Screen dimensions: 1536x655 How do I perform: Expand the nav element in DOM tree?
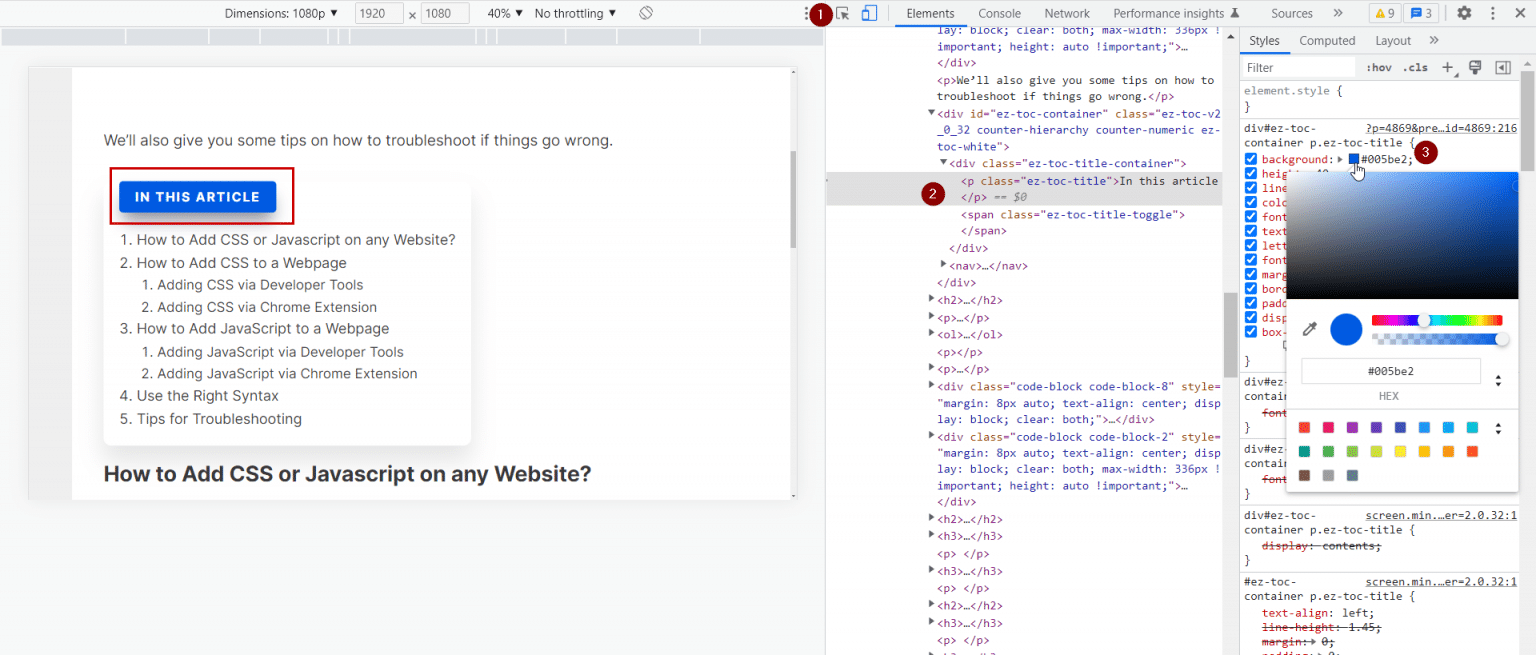click(x=944, y=265)
